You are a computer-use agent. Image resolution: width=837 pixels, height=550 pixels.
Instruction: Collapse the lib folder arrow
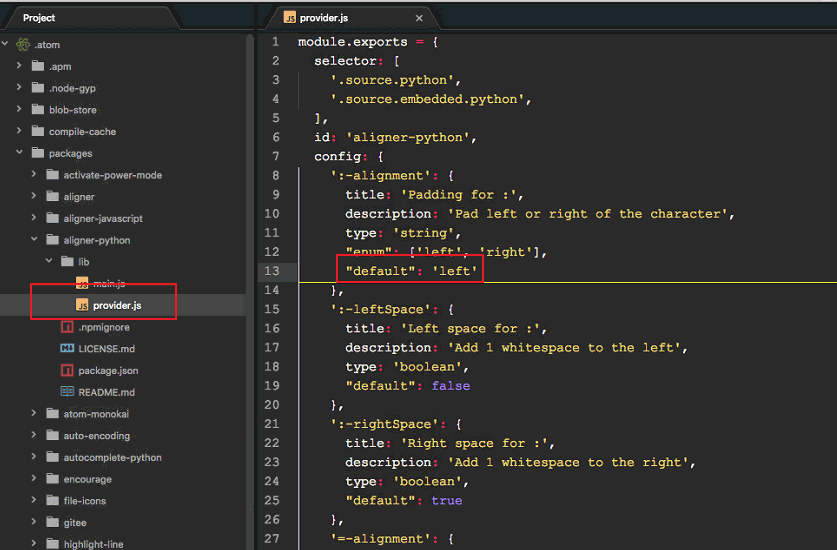(49, 262)
